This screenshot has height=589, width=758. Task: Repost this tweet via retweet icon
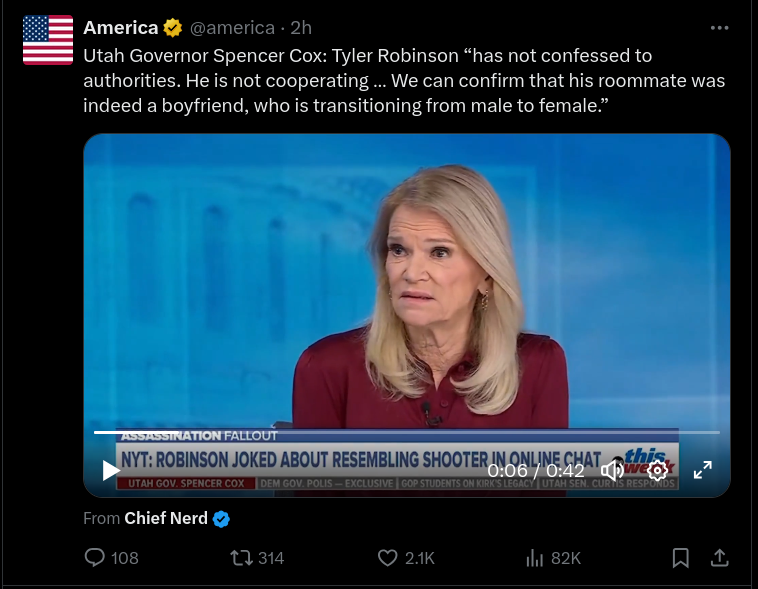pyautogui.click(x=241, y=558)
